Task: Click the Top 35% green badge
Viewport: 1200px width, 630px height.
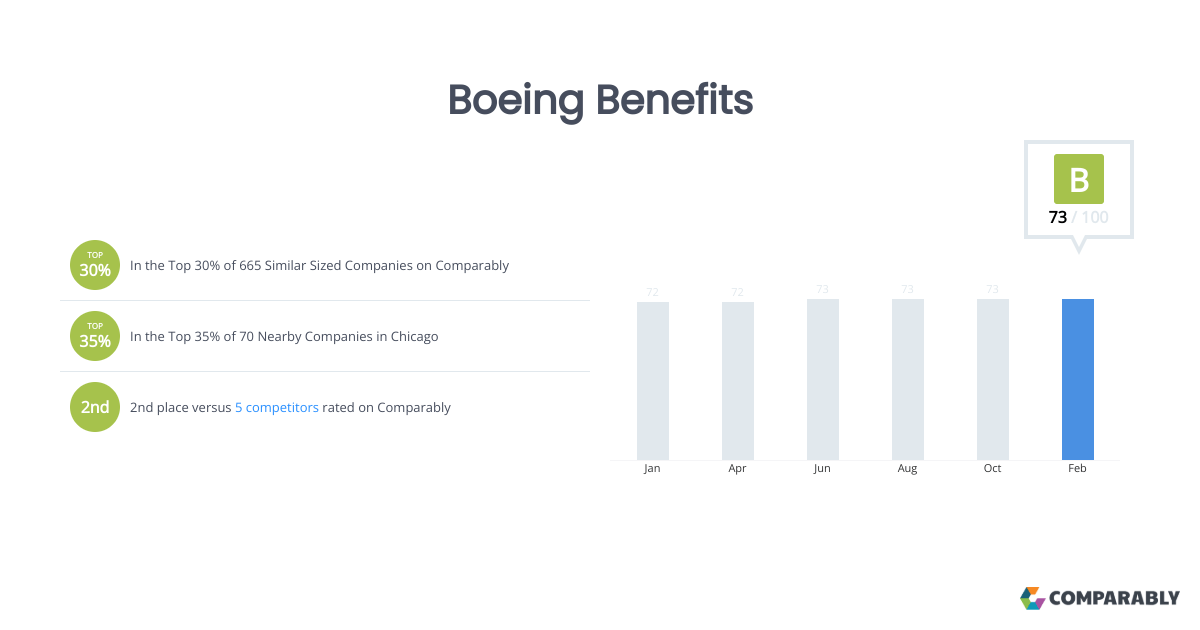Action: 95,336
